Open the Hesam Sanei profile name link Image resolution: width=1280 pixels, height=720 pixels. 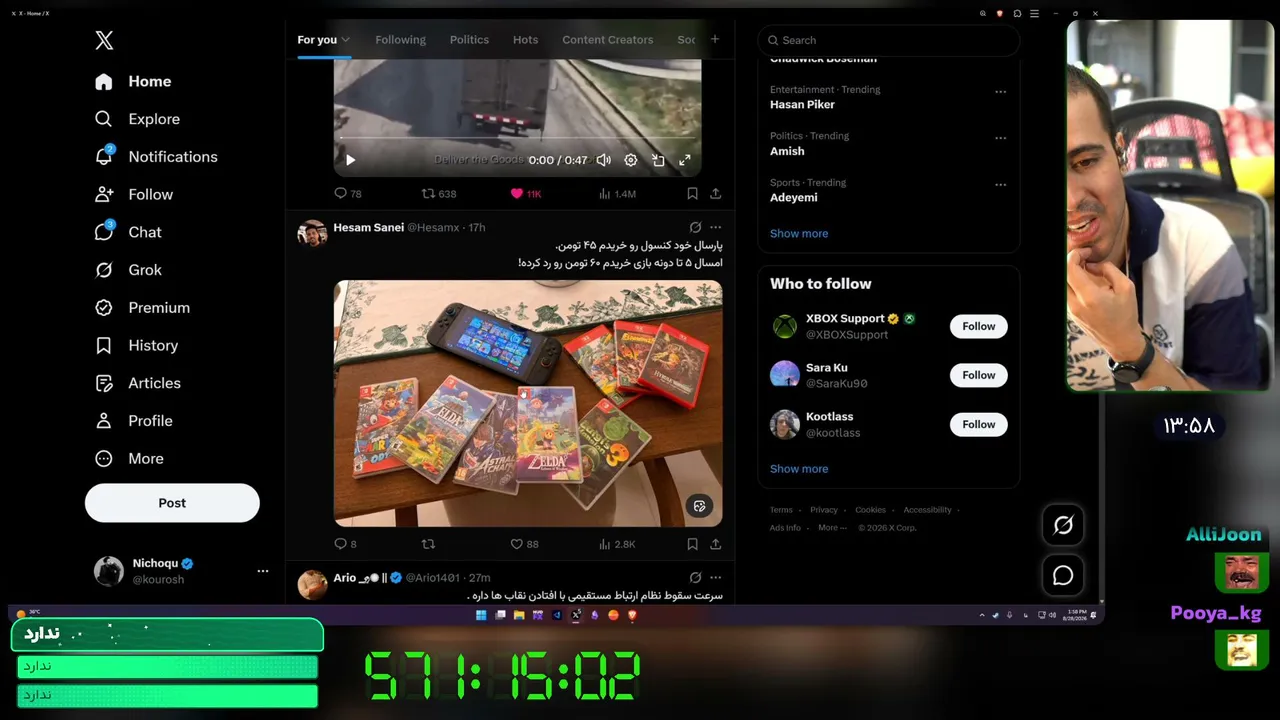[x=368, y=227]
